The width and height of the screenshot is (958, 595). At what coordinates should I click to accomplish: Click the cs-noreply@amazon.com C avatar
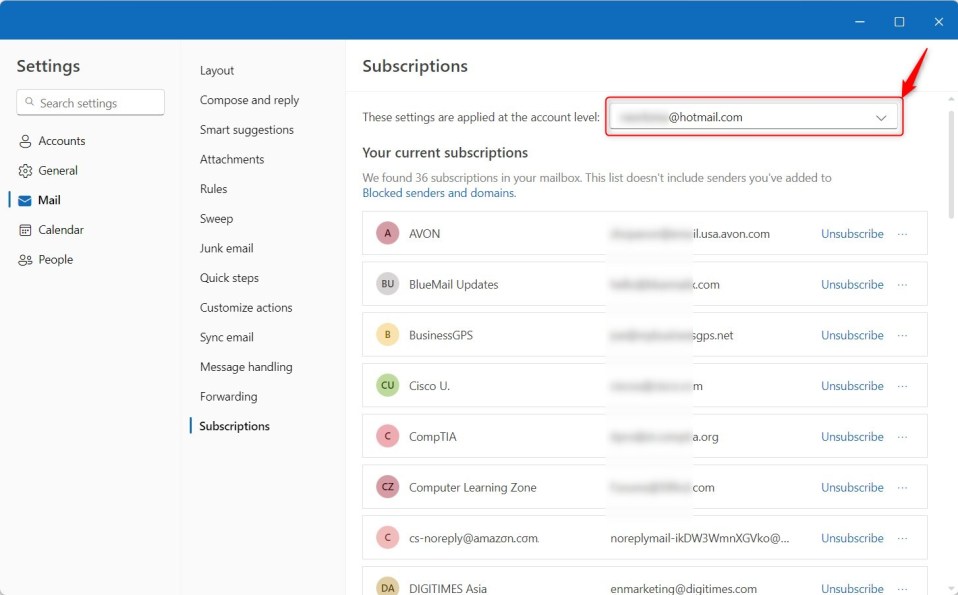point(387,537)
